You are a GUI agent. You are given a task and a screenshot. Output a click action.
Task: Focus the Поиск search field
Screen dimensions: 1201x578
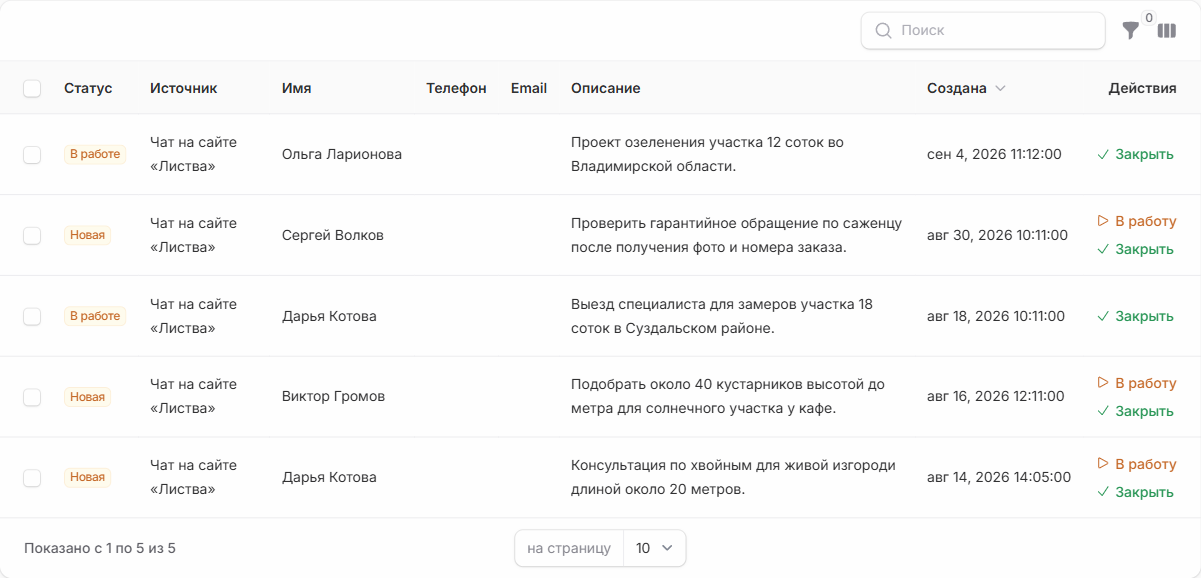[983, 30]
